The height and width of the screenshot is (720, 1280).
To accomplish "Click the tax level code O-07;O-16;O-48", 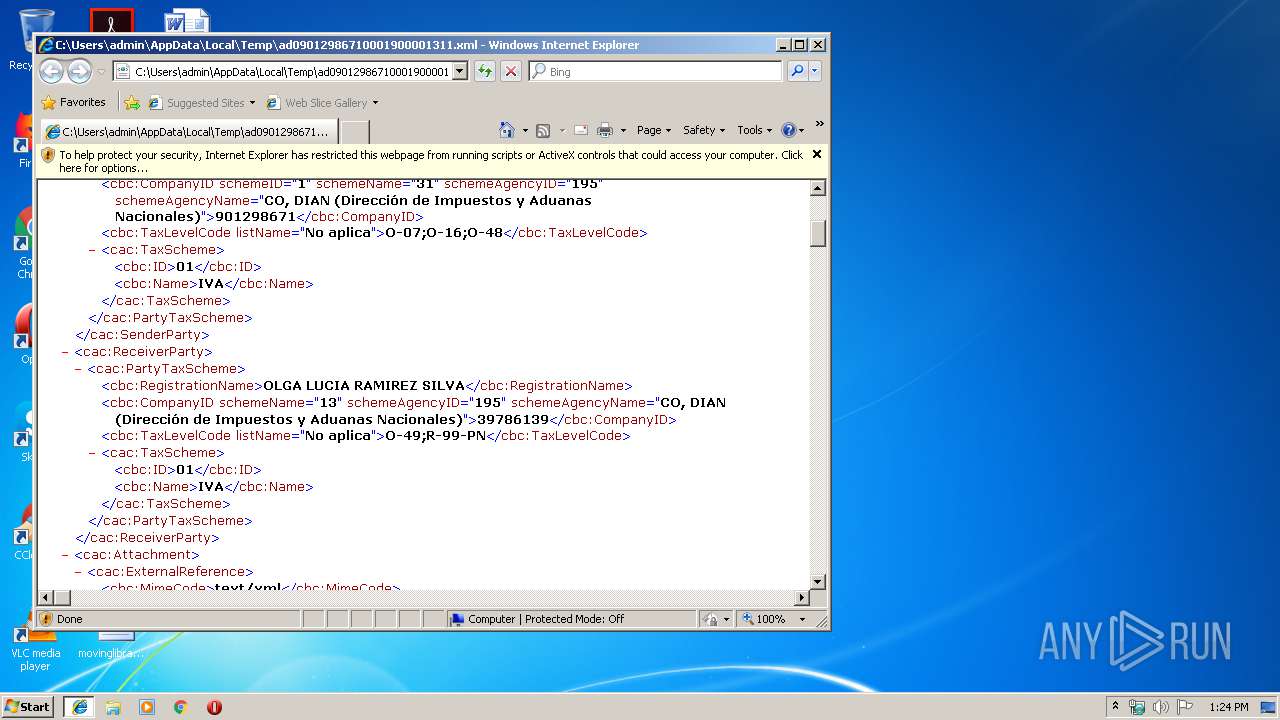I will [x=444, y=233].
